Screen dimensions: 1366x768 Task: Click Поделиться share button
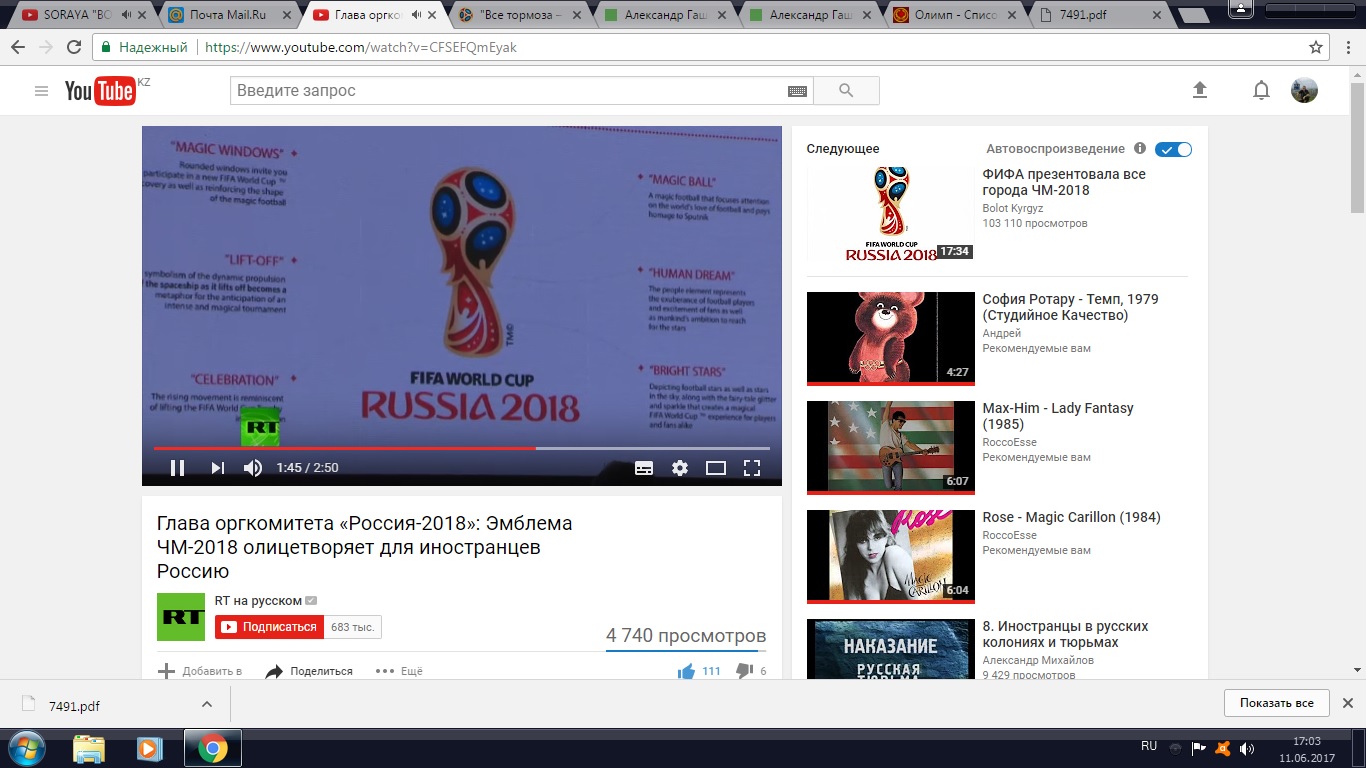[309, 671]
